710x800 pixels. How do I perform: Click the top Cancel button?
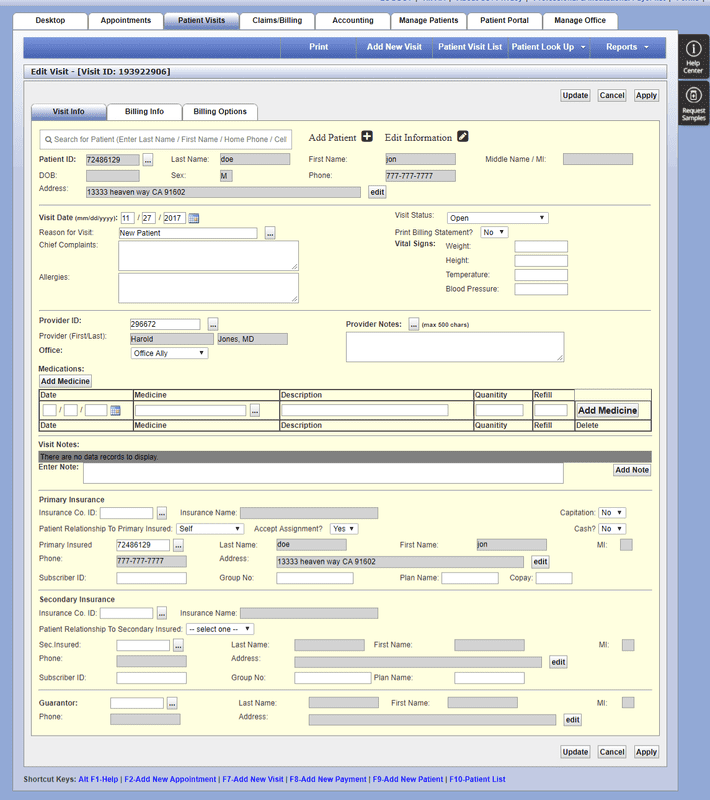612,95
